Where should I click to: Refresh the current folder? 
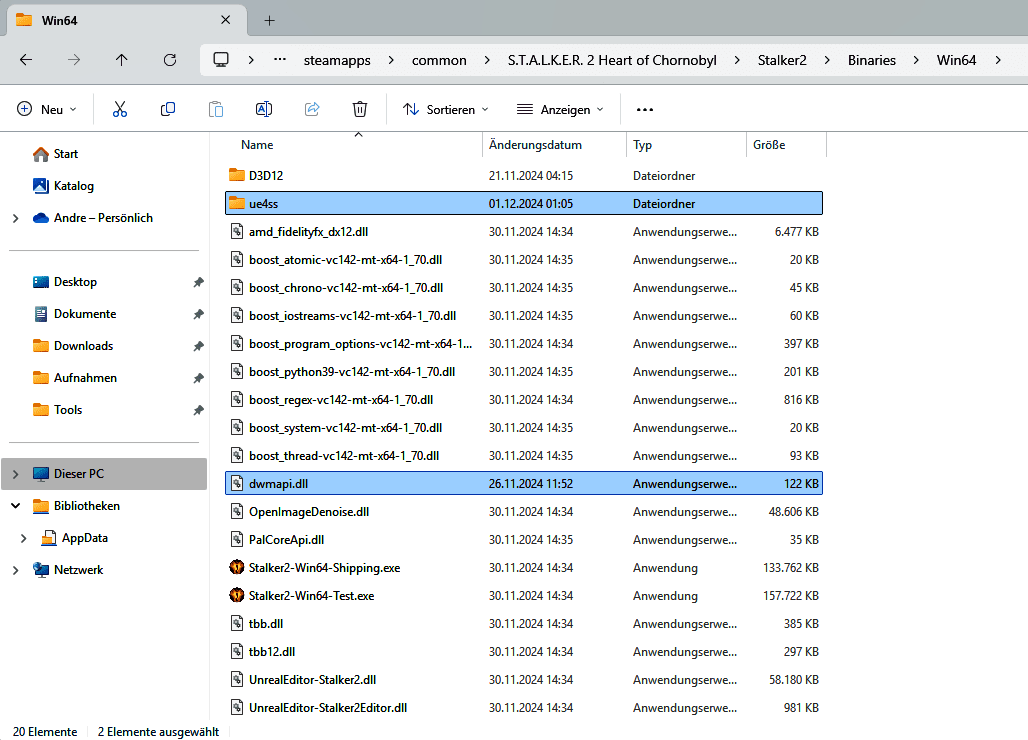click(170, 60)
